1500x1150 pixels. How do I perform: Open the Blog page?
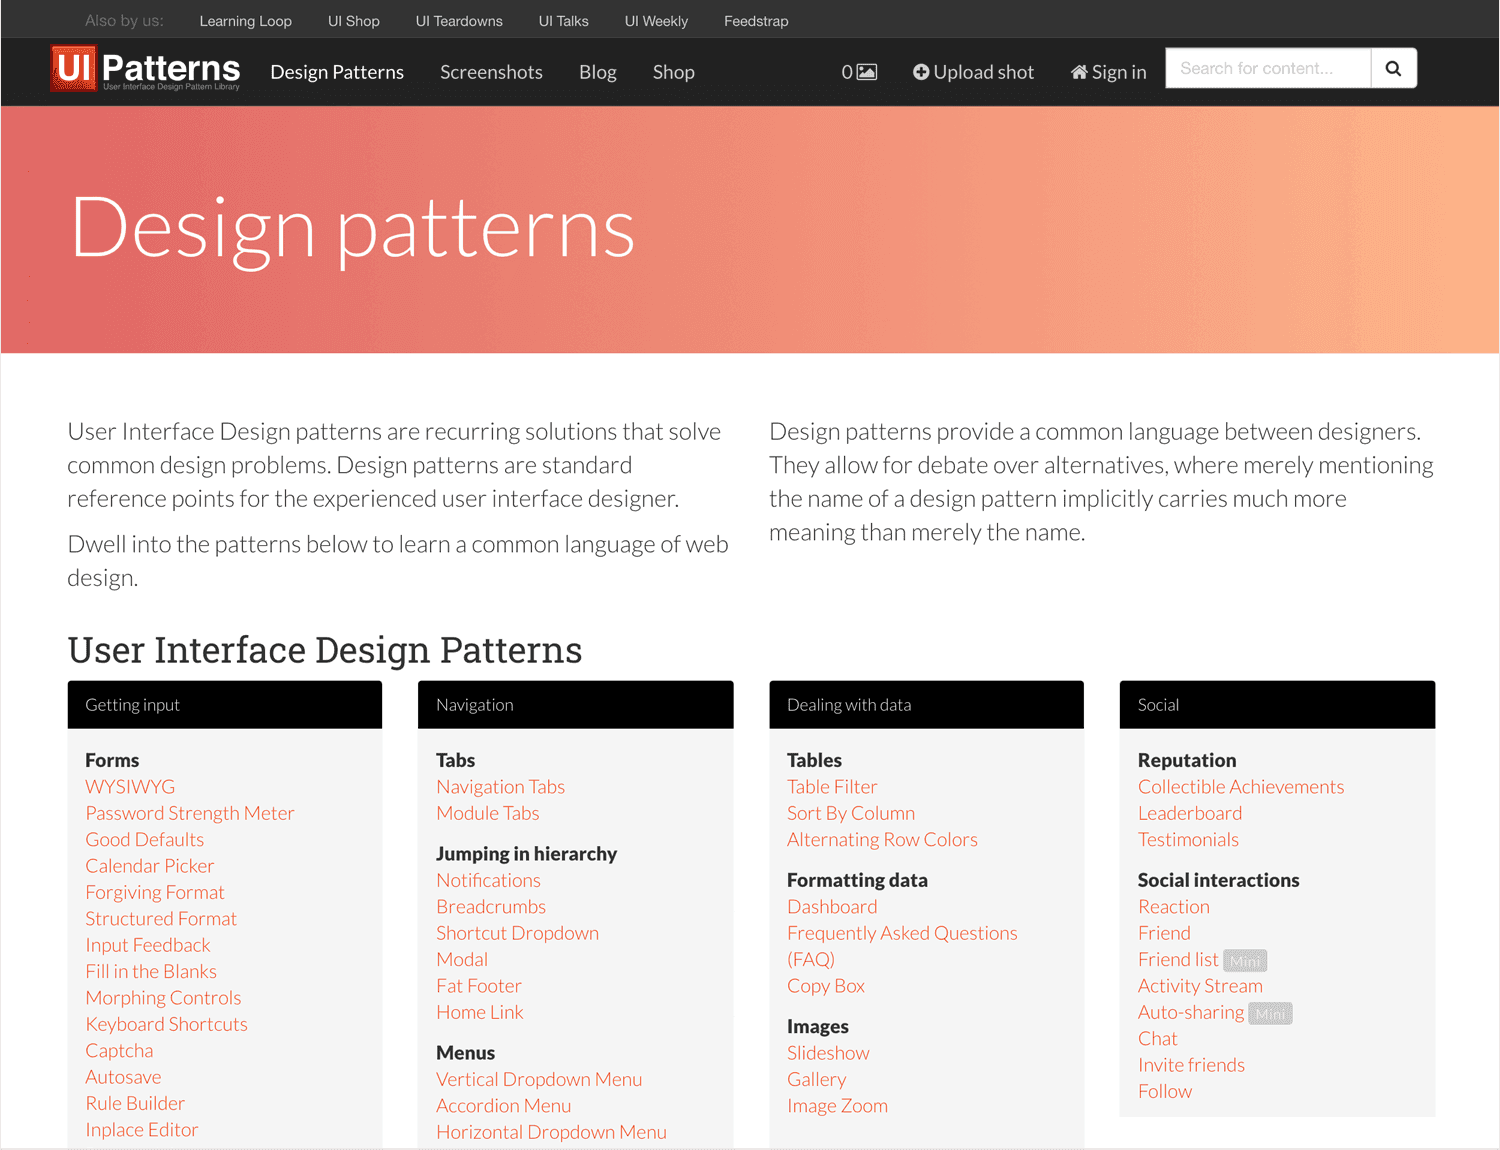pos(598,72)
